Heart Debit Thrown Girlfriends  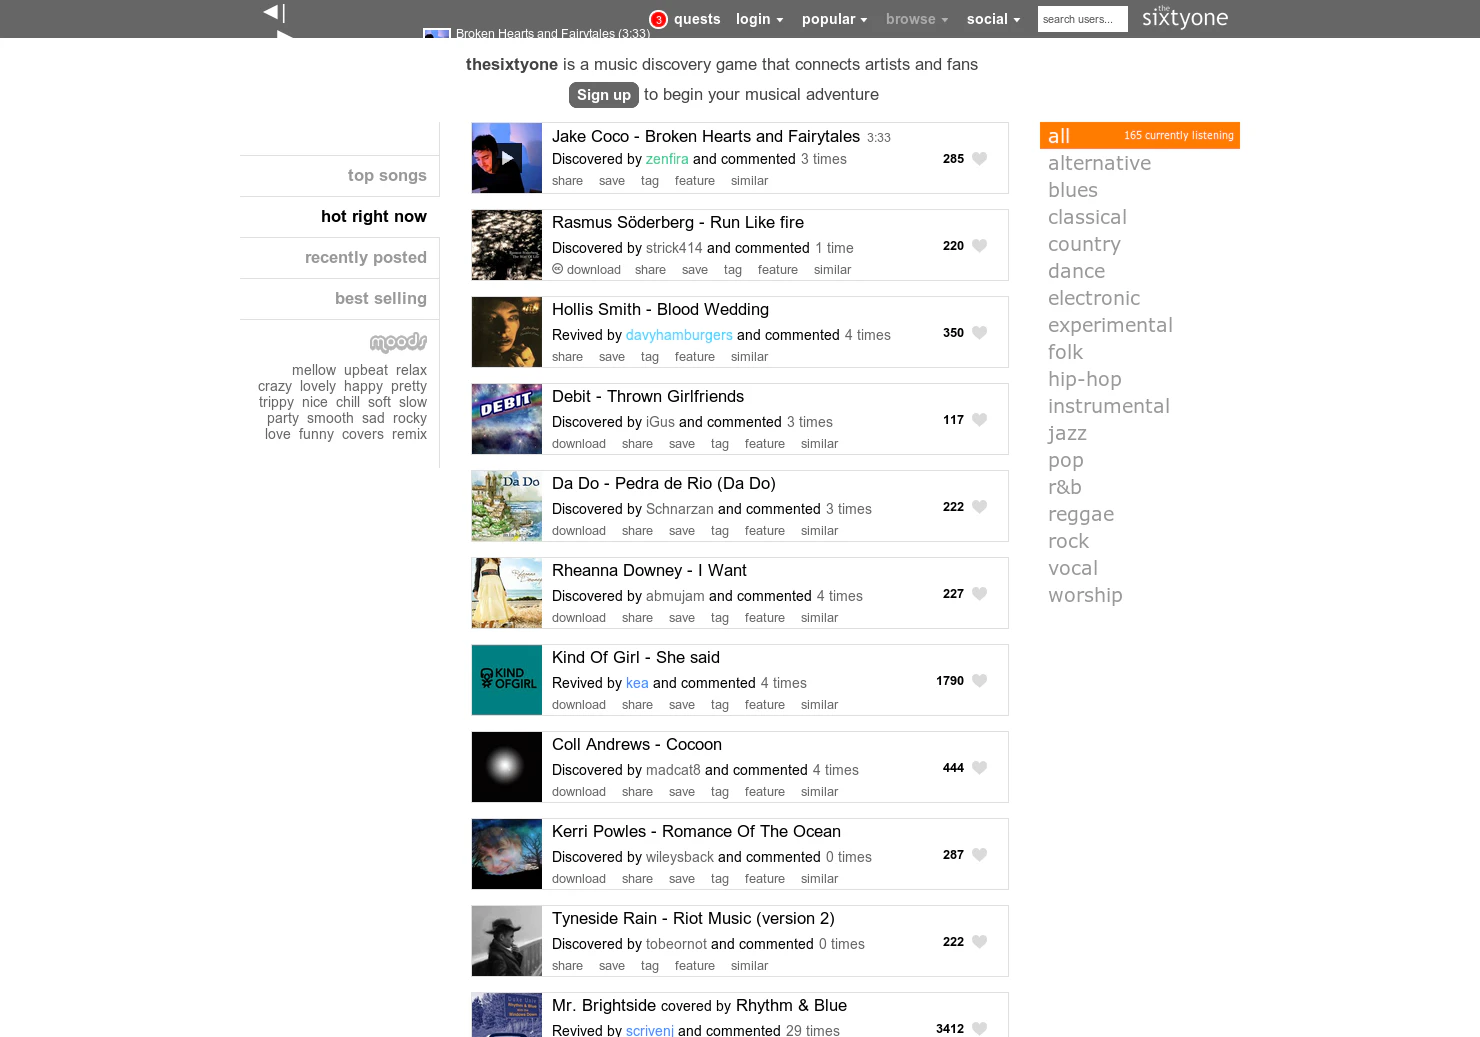coord(980,419)
